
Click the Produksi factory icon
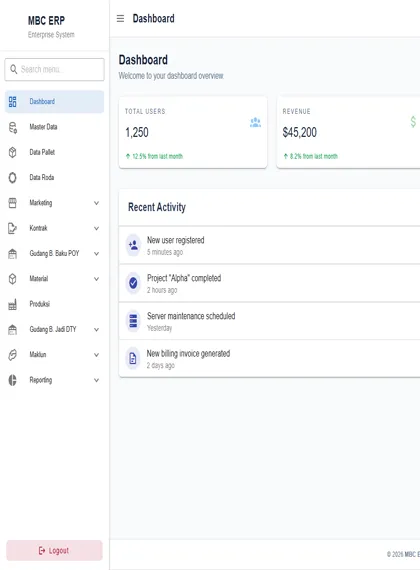(x=12, y=304)
